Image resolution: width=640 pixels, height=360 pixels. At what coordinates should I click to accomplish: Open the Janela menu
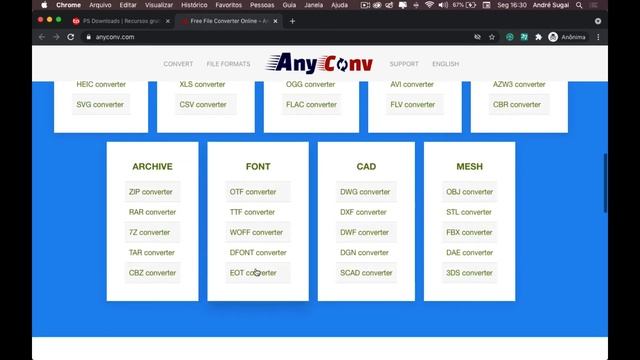(313, 5)
